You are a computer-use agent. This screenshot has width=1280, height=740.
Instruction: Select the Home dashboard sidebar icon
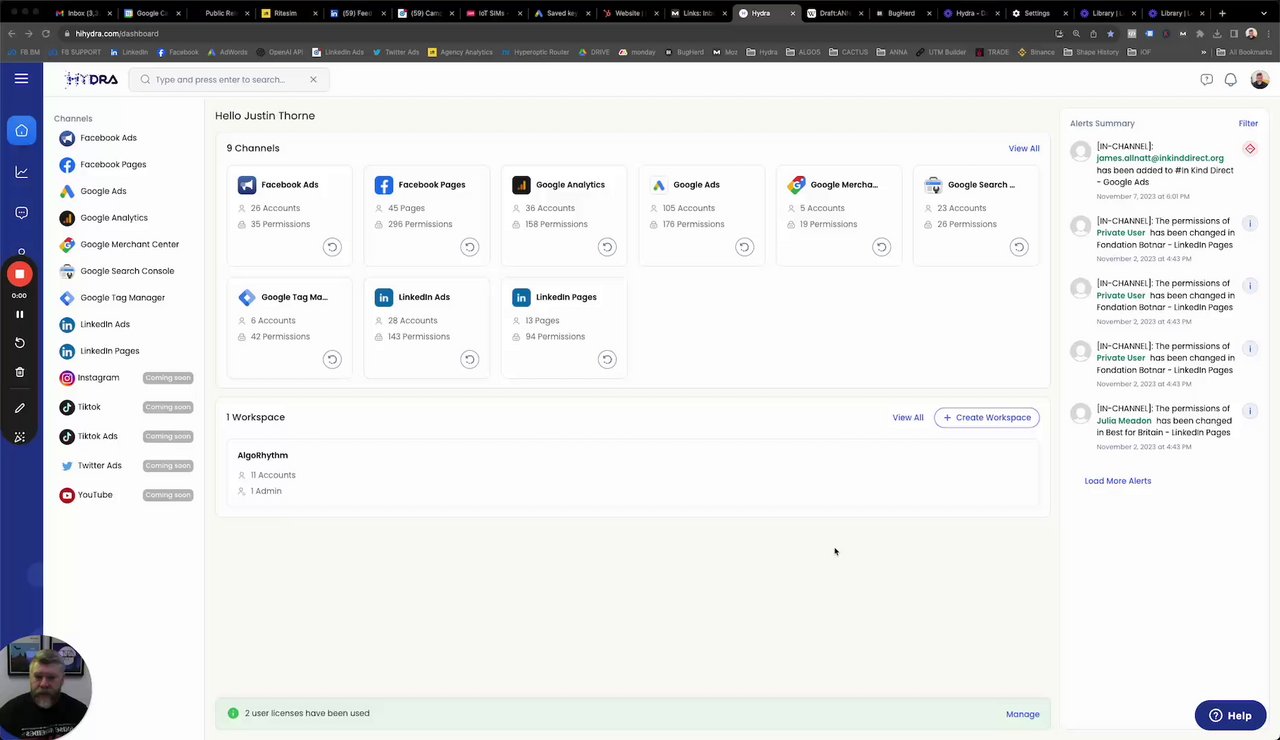click(x=21, y=131)
